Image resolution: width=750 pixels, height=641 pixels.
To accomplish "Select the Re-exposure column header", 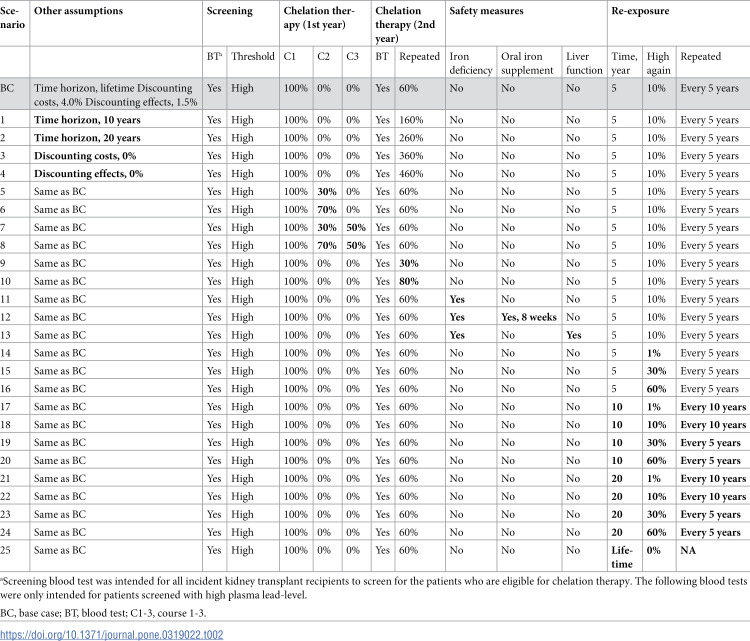I will 640,11.
